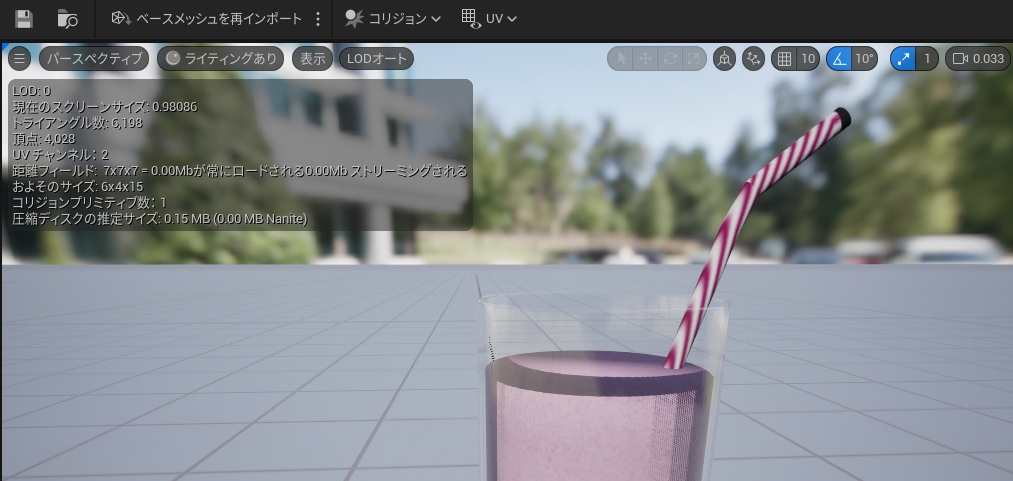Screen dimensions: 1013x481
Task: Open the 表示 show menu
Action: [313, 59]
